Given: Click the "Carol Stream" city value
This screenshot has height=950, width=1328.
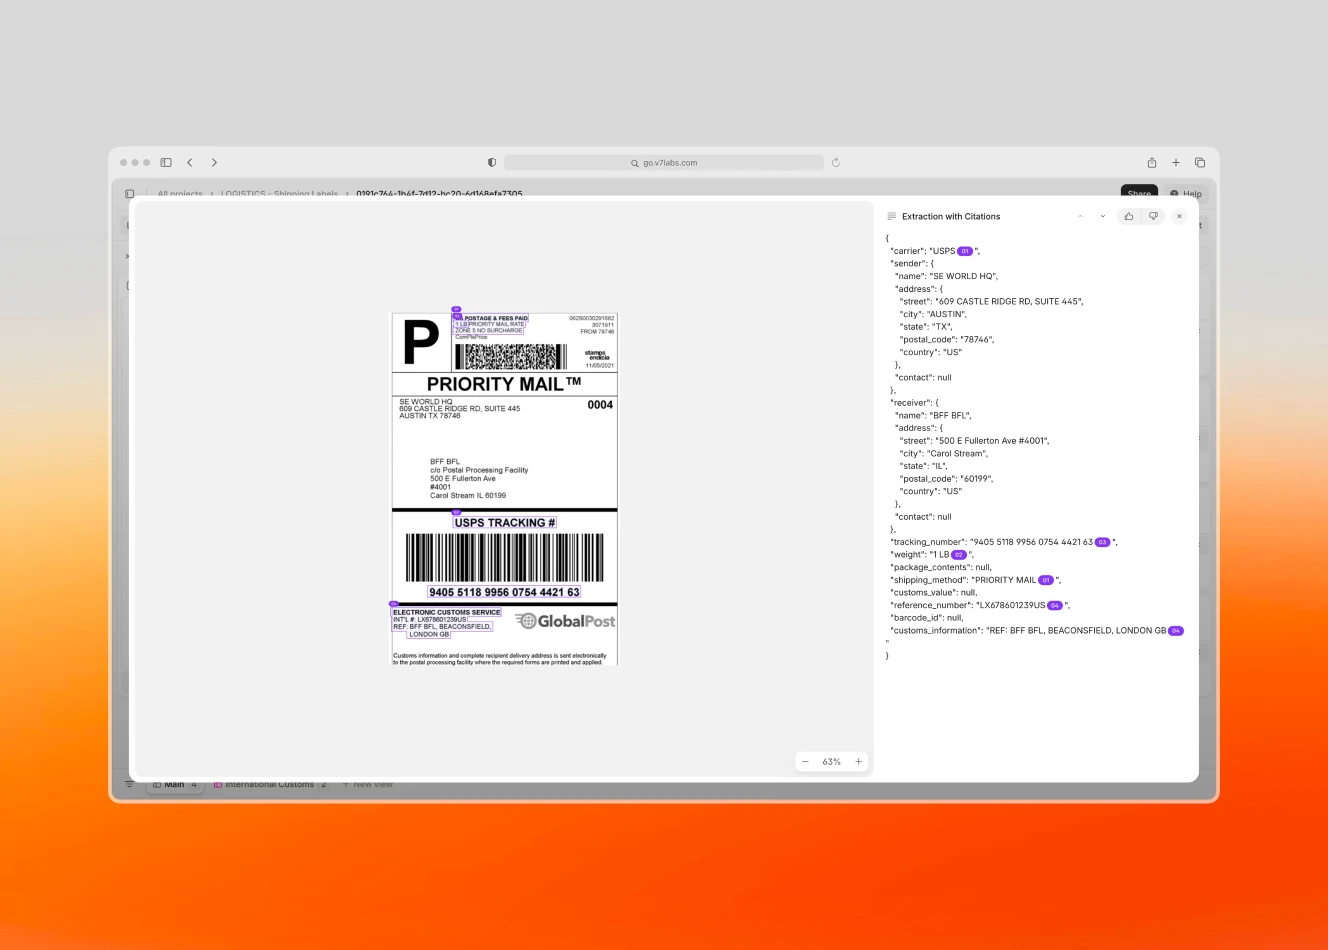Looking at the screenshot, I should [957, 453].
